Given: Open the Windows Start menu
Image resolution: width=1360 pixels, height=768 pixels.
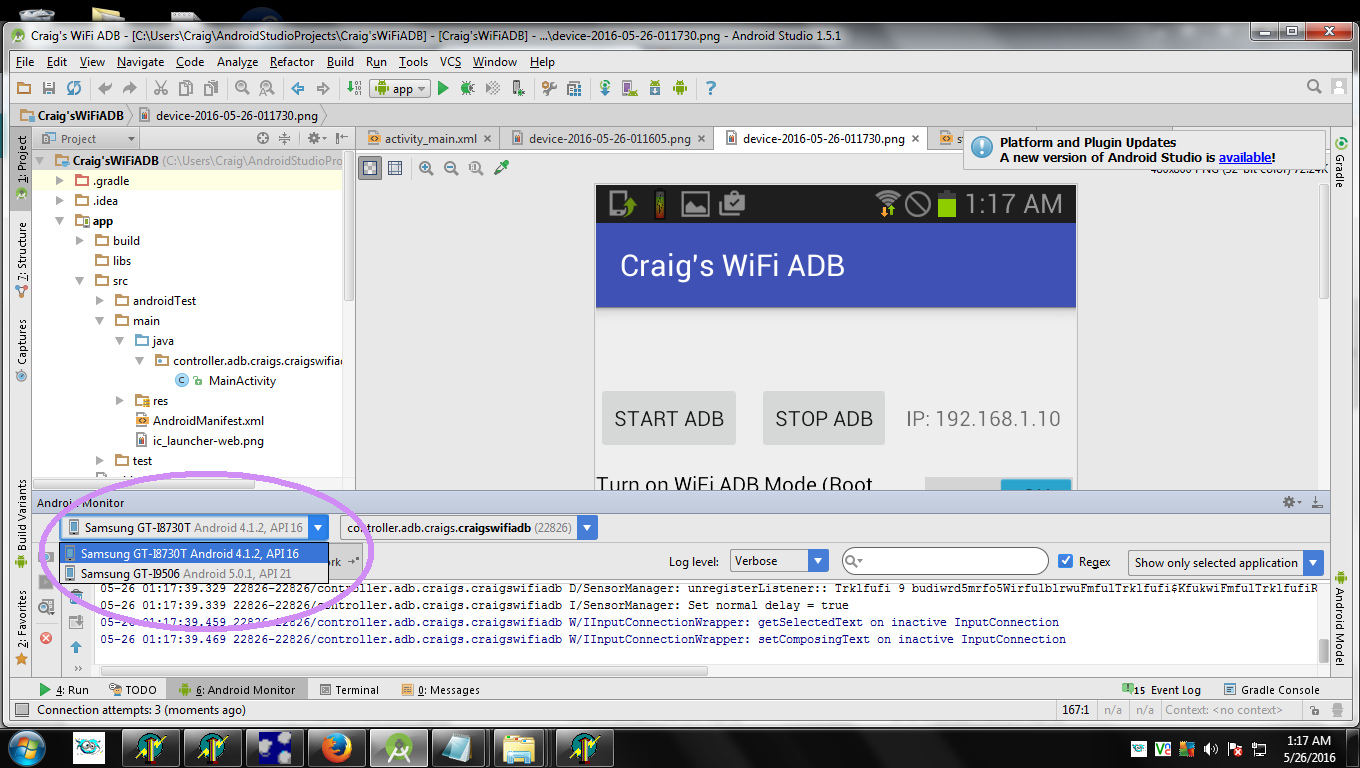Looking at the screenshot, I should 27,746.
